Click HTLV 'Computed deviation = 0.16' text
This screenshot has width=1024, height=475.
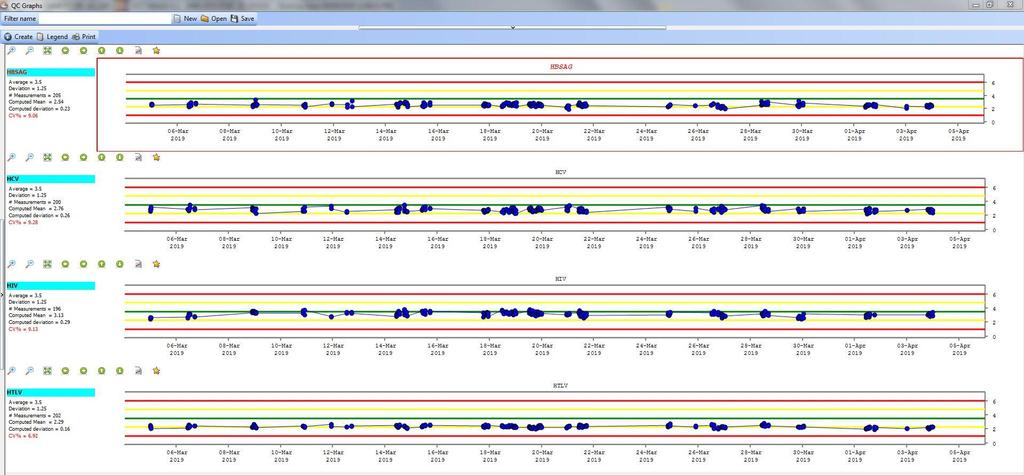click(x=39, y=429)
